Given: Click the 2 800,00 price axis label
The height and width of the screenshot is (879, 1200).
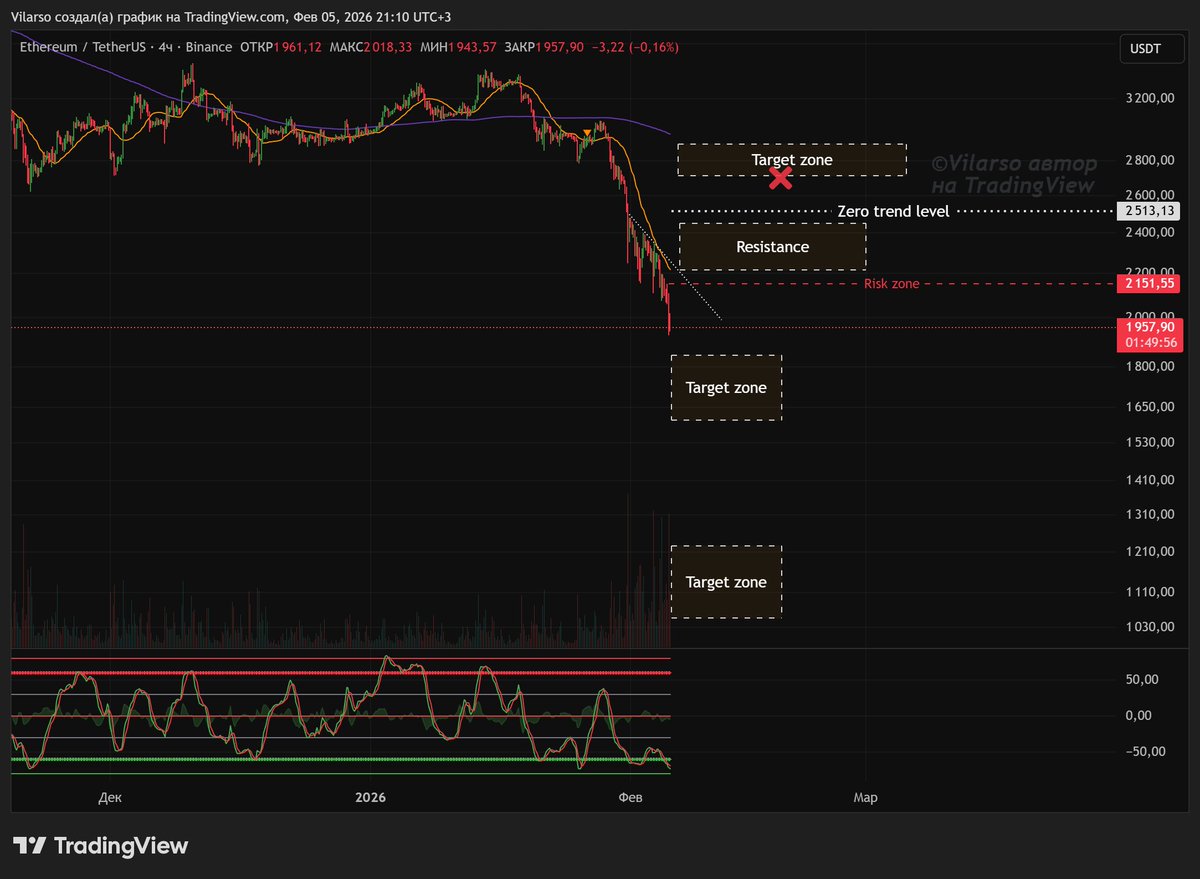Looking at the screenshot, I should coord(1149,160).
